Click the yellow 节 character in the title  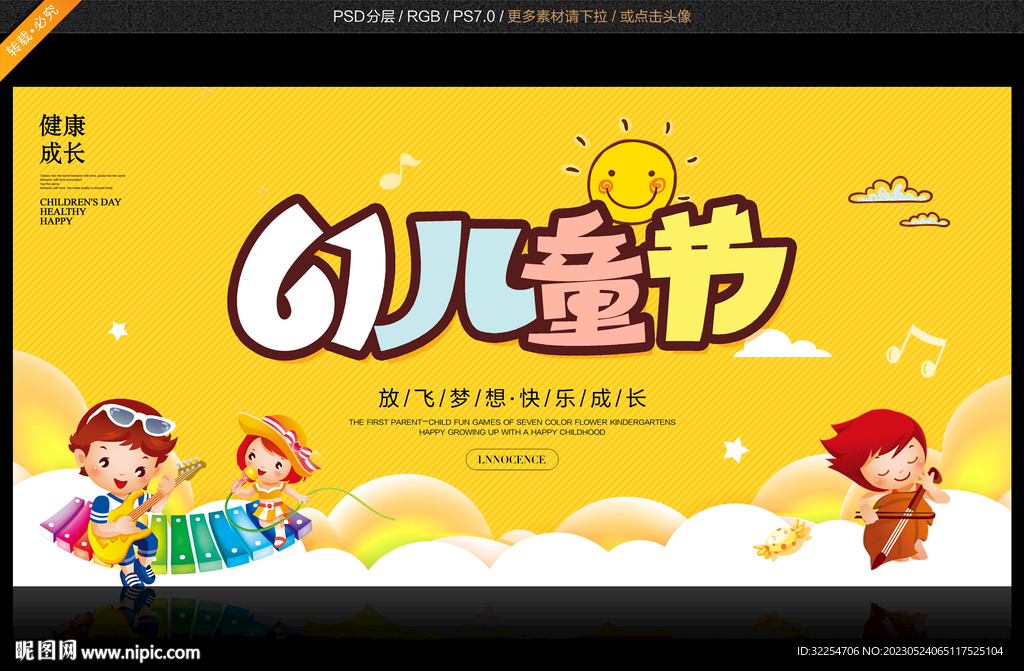point(718,271)
